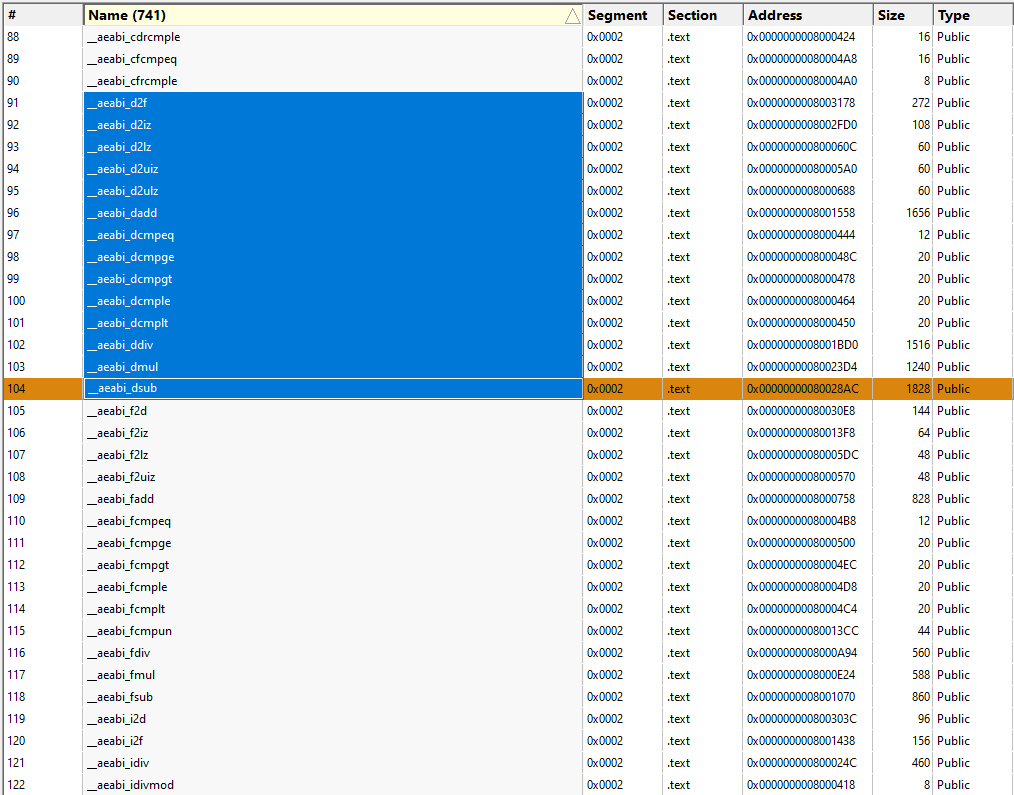Sort by Name (741) column header
The width and height of the screenshot is (1014, 795).
click(333, 16)
